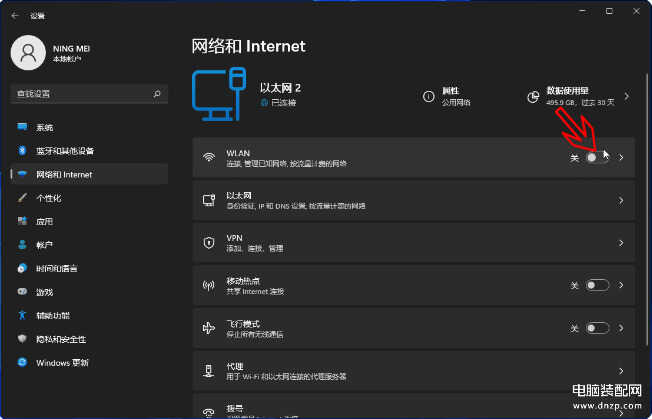Toggle airplane mode (飞行模式) switch
652x419 pixels.
[x=597, y=328]
